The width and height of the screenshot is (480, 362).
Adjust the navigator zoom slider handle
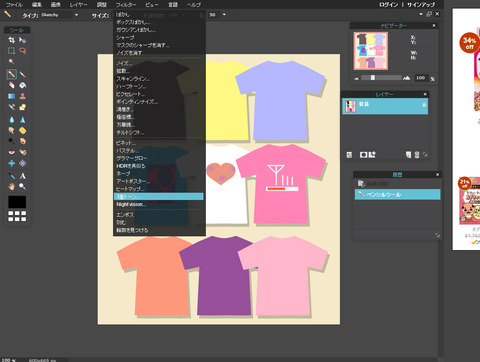pos(373,78)
